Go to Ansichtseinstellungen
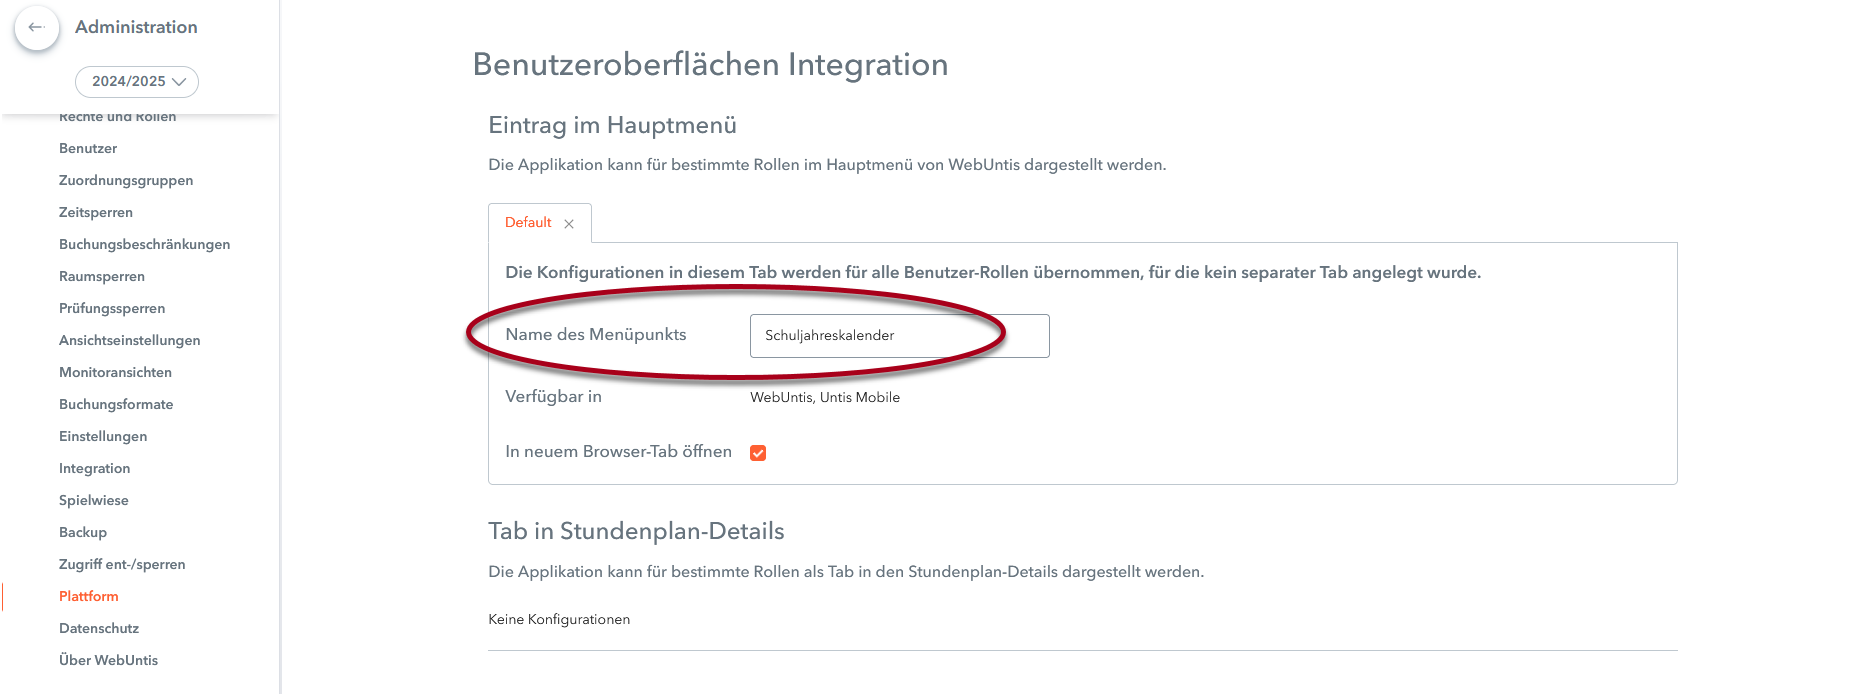This screenshot has height=694, width=1858. click(130, 340)
